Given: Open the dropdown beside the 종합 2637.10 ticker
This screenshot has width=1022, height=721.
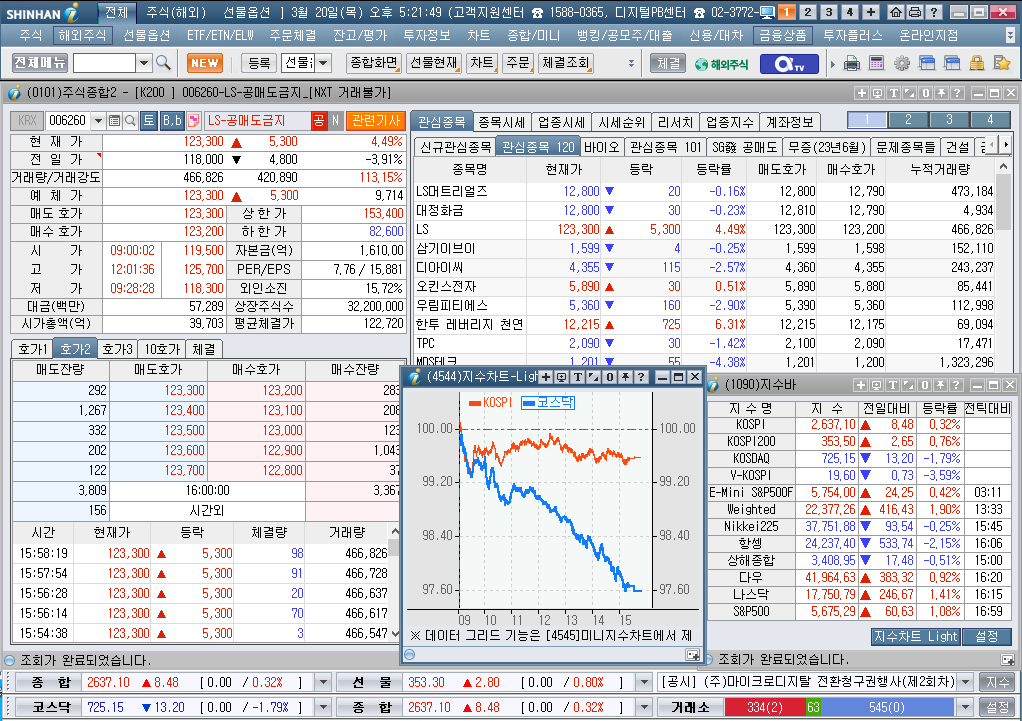Looking at the screenshot, I should (323, 683).
